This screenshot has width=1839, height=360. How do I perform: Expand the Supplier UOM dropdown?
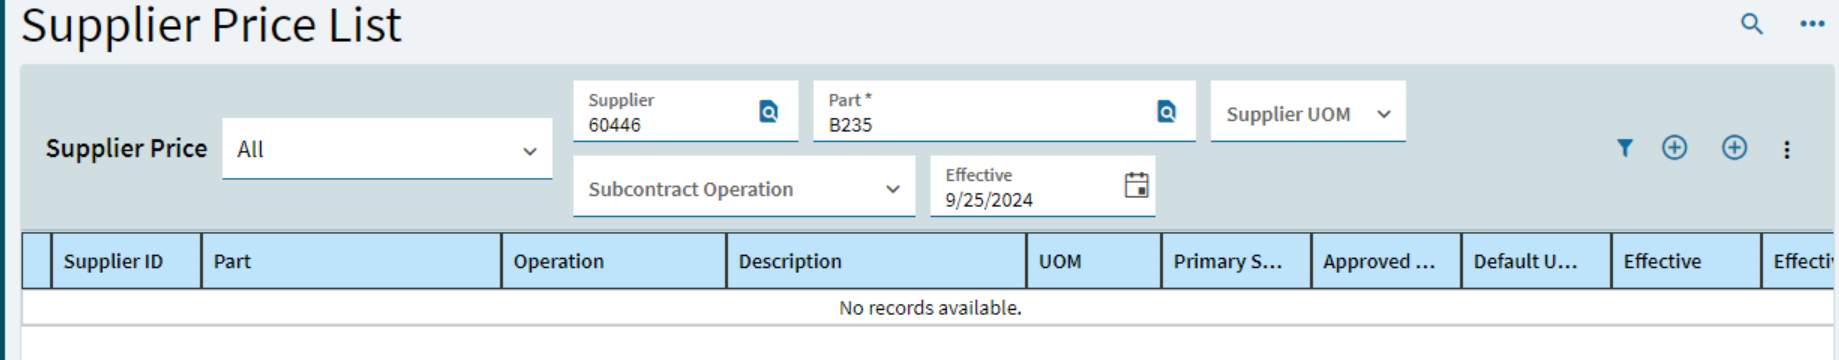click(x=1308, y=112)
